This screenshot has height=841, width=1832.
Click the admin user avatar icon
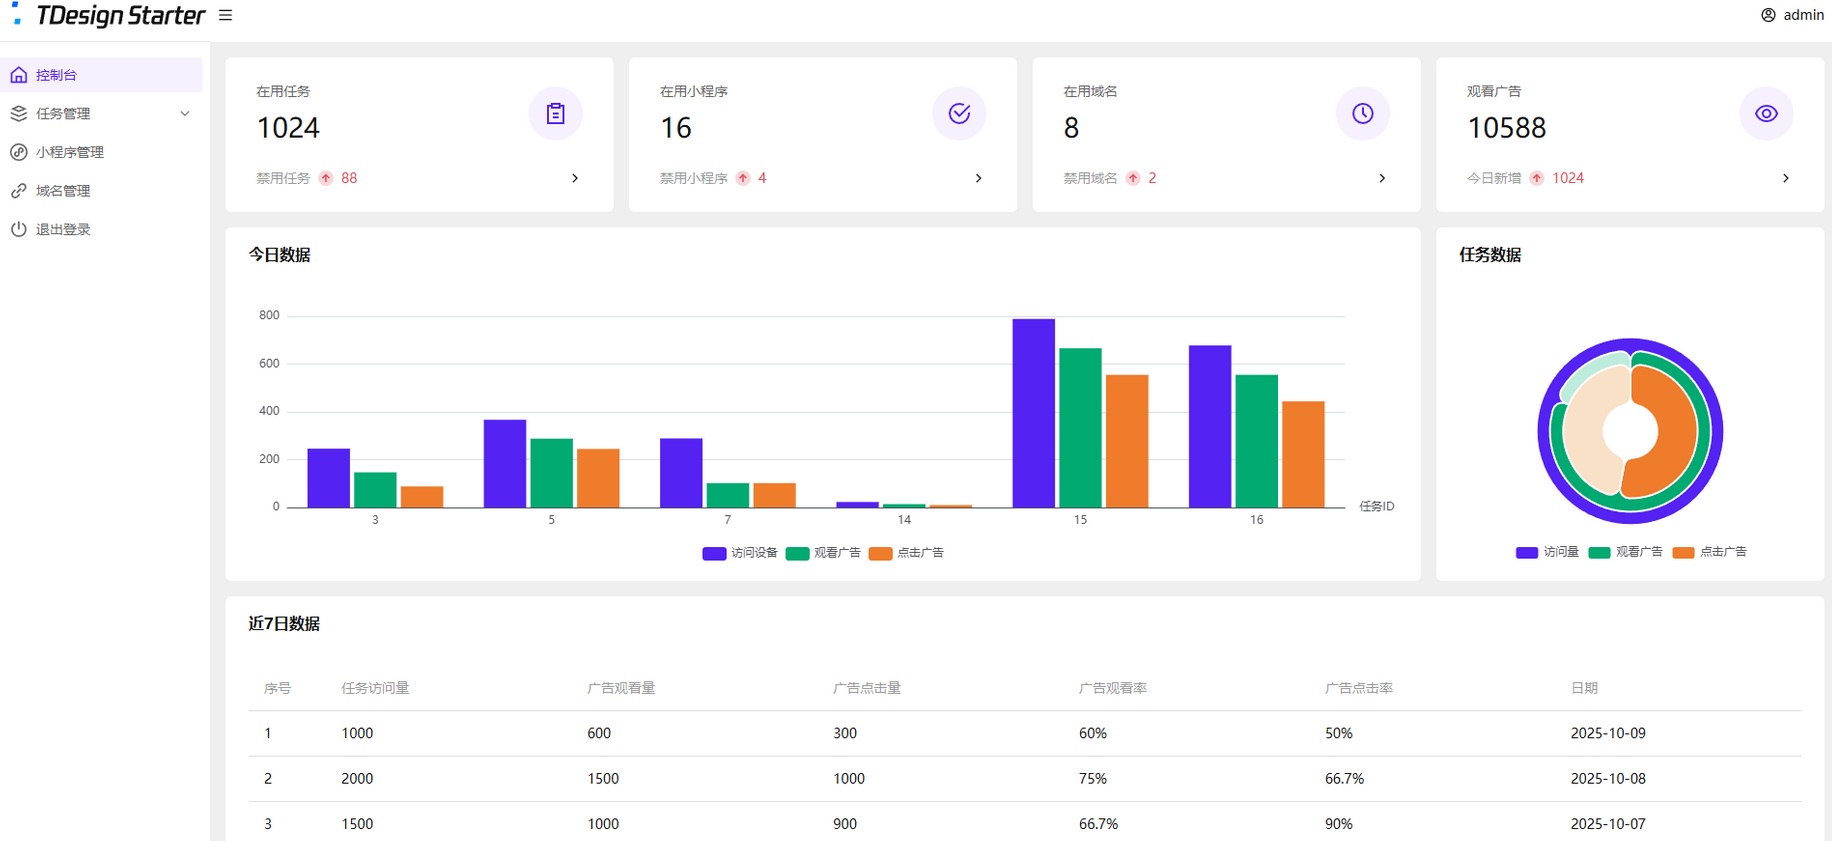click(1768, 15)
